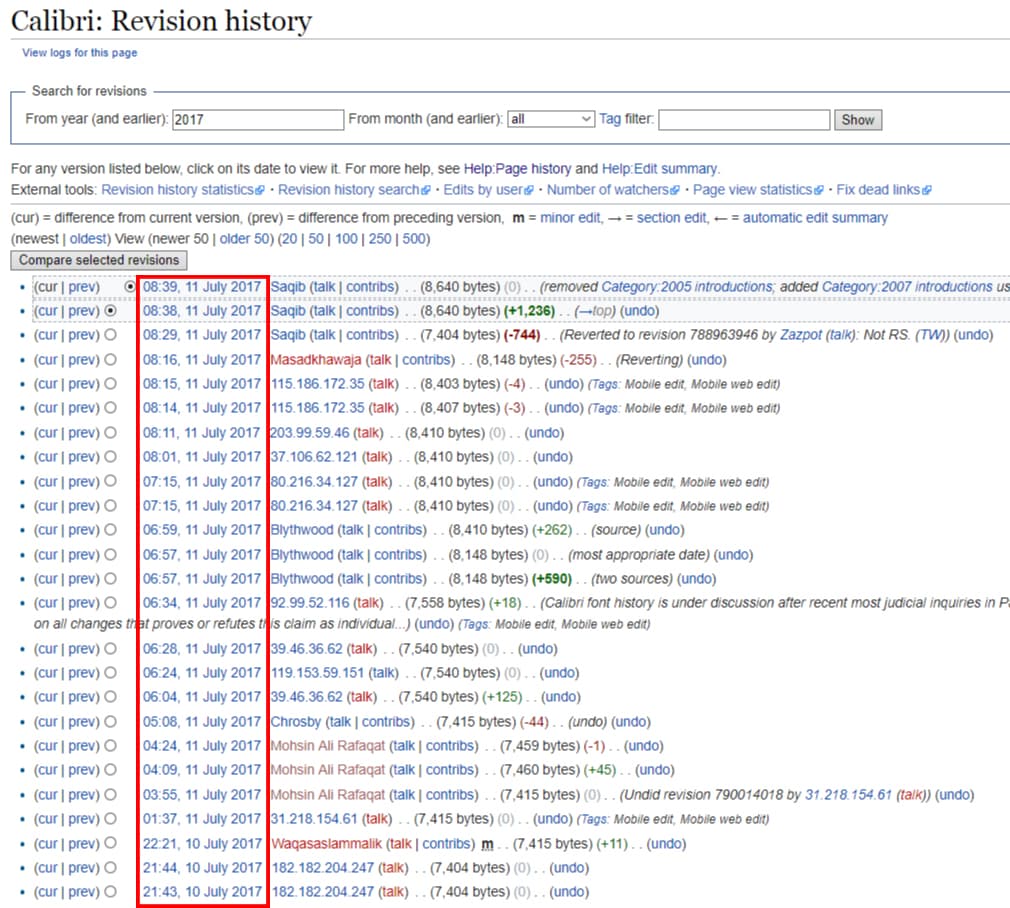Image resolution: width=1010 pixels, height=908 pixels.
Task: Click the automatic edit summary link
Action: click(815, 218)
